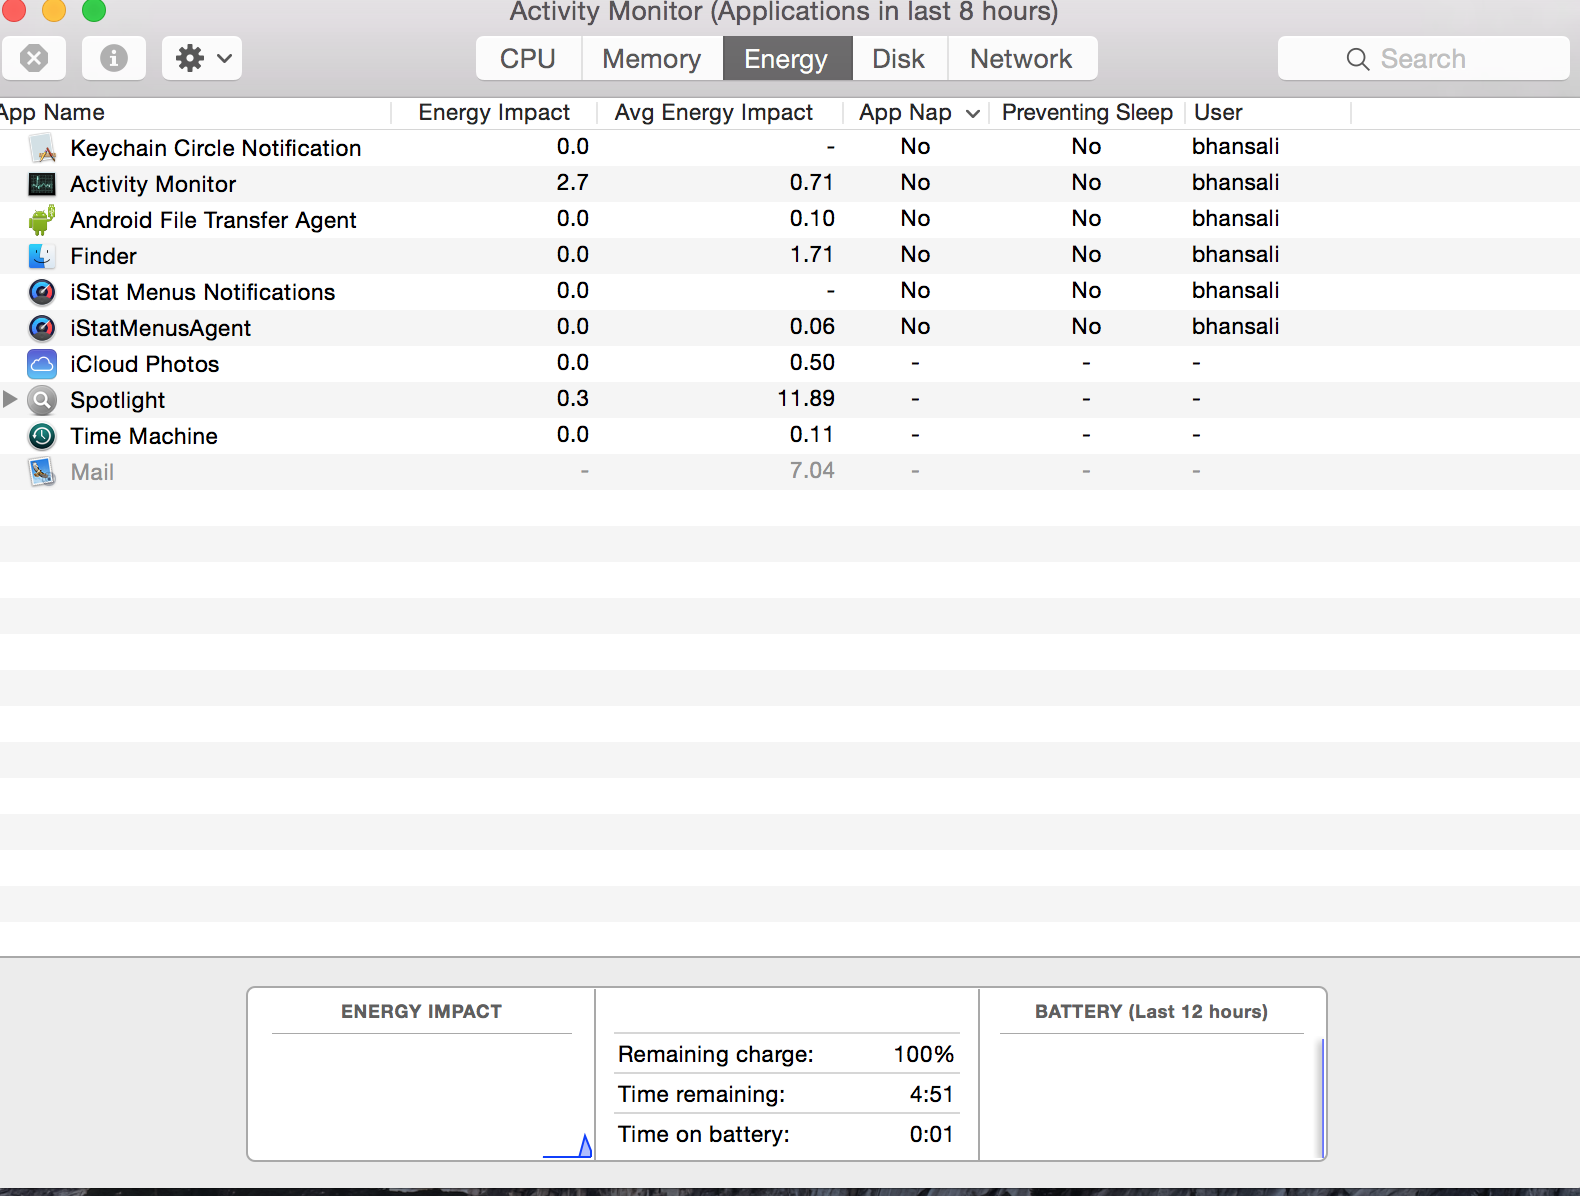
Task: Select the grayed-out Mail row name
Action: tap(92, 472)
